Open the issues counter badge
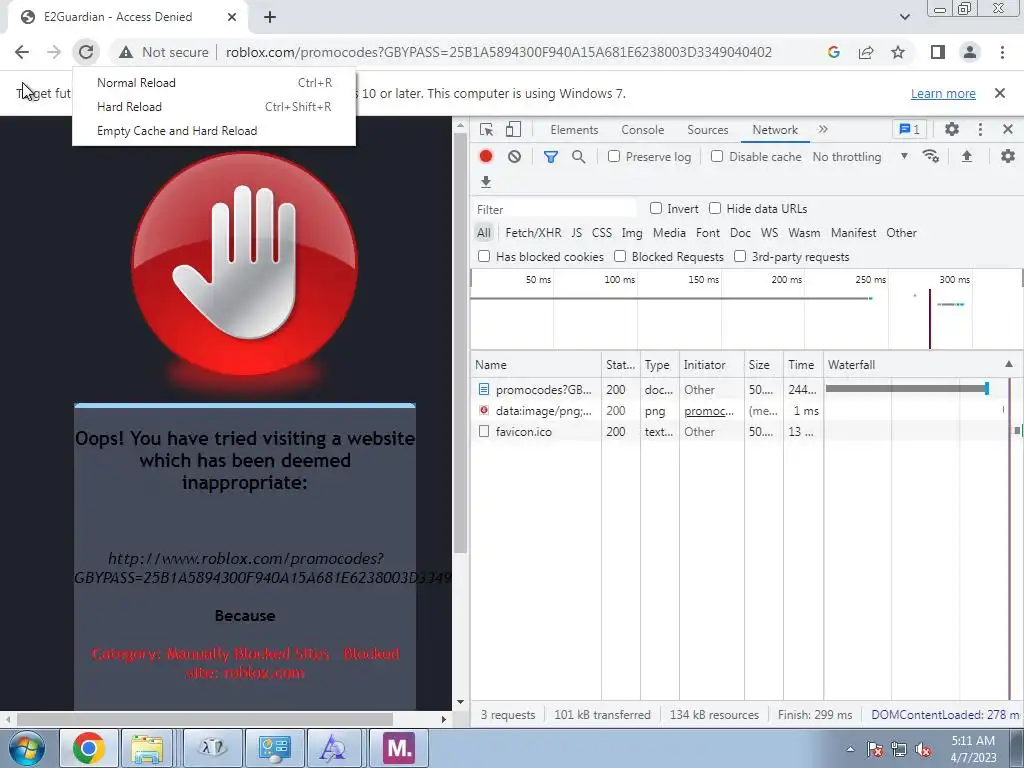The height and width of the screenshot is (768, 1024). pos(910,129)
